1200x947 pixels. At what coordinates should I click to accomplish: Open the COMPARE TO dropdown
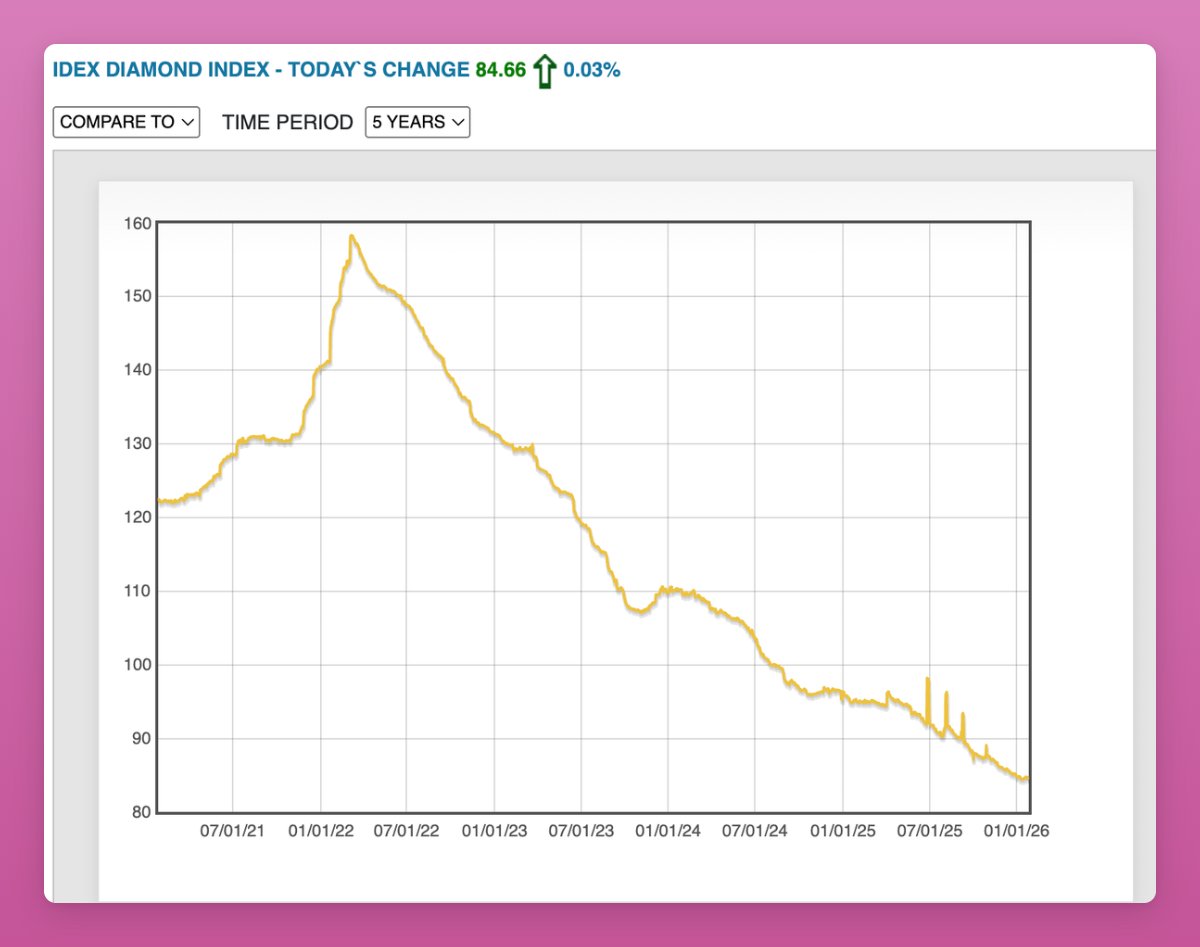(x=126, y=122)
